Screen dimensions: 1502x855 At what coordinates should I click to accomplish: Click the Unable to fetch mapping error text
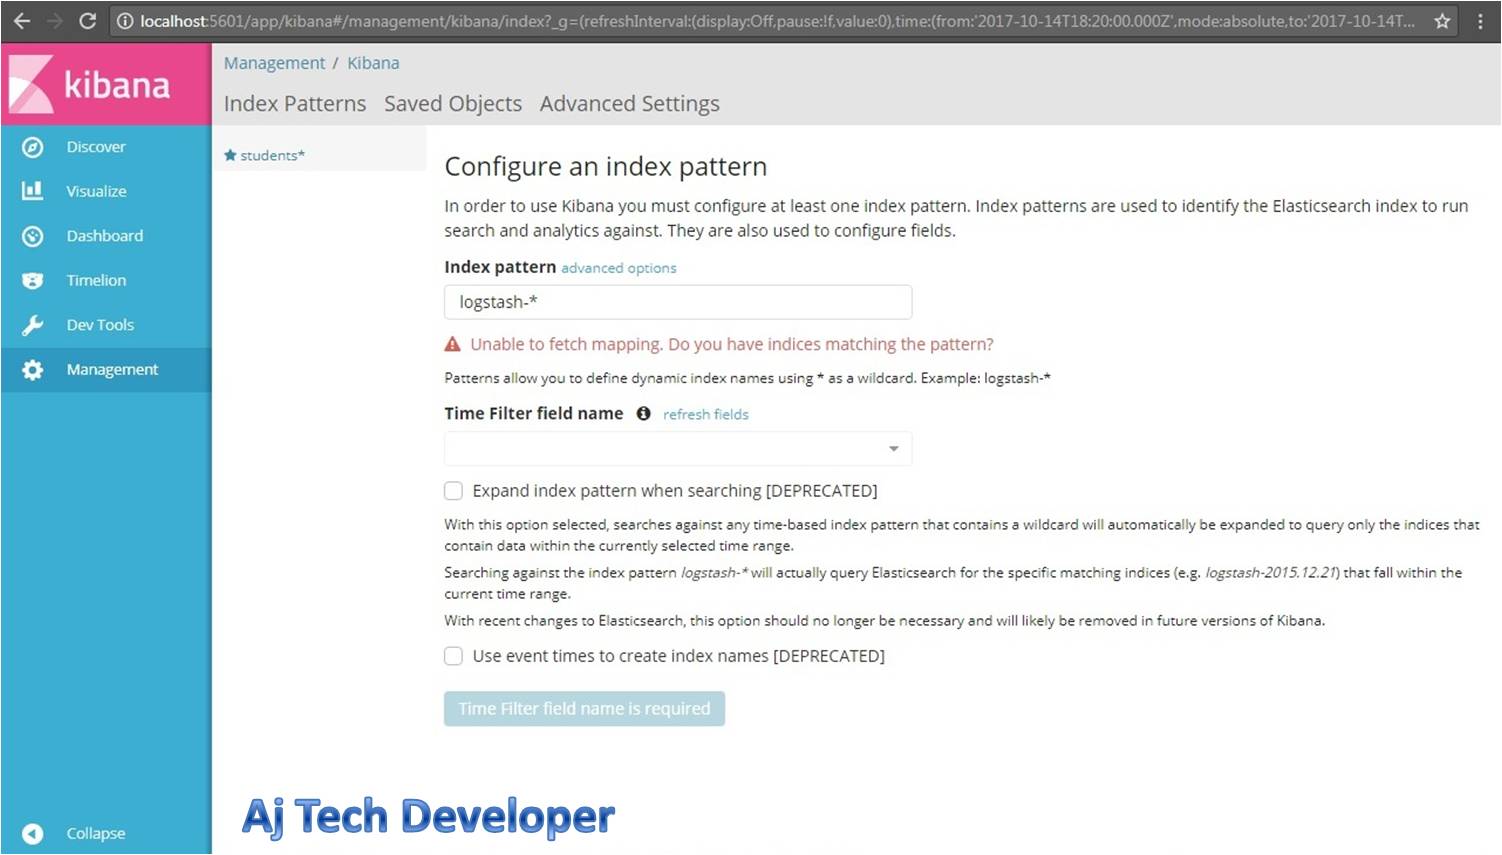[732, 344]
